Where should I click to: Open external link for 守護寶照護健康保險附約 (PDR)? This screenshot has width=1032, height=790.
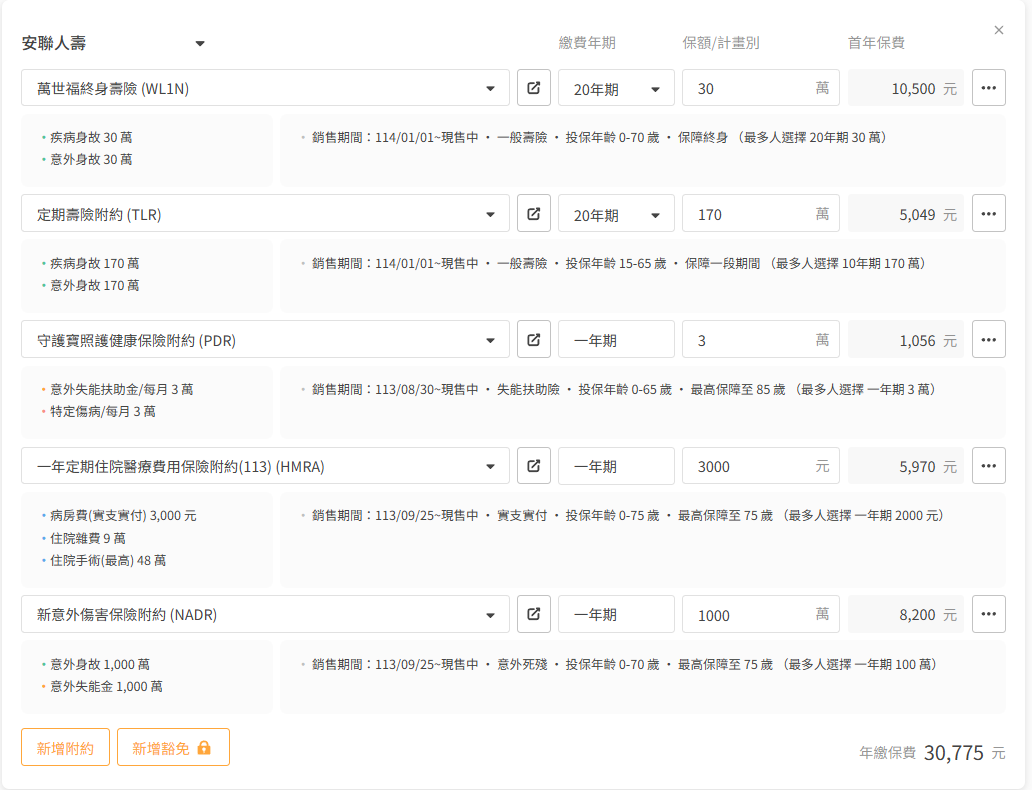coord(534,340)
